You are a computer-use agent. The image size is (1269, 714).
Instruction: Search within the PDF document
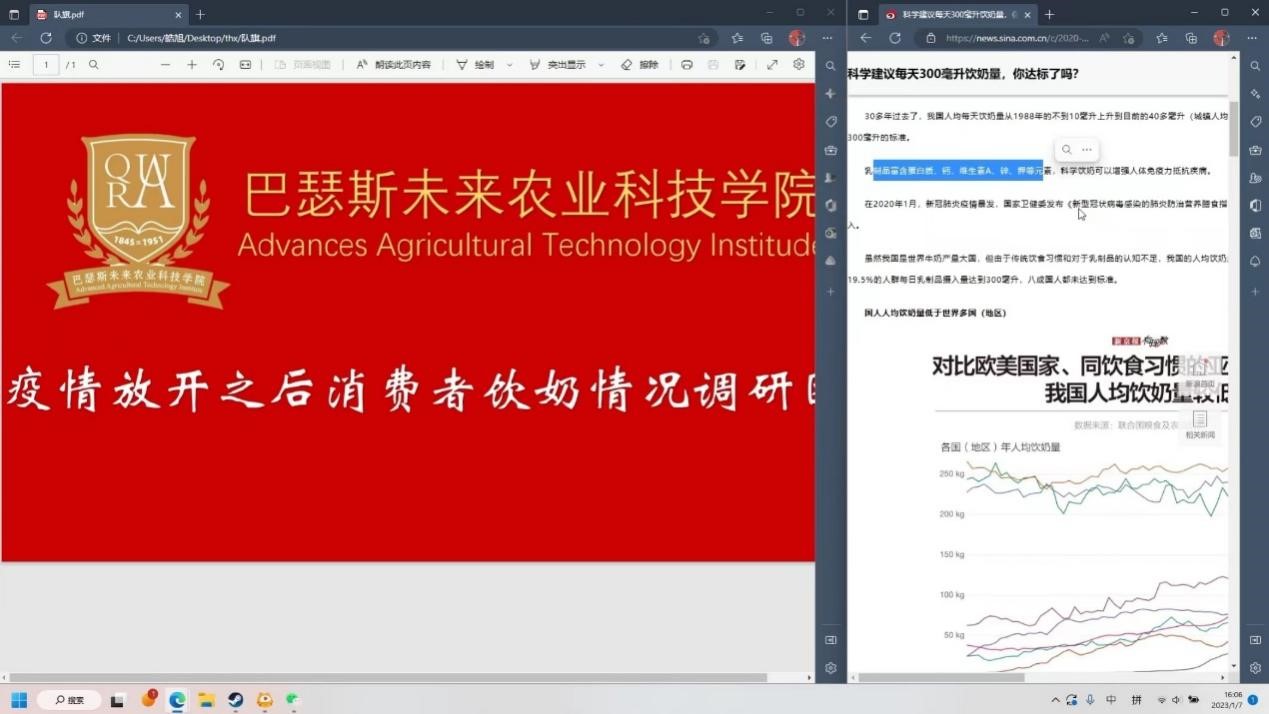94,65
